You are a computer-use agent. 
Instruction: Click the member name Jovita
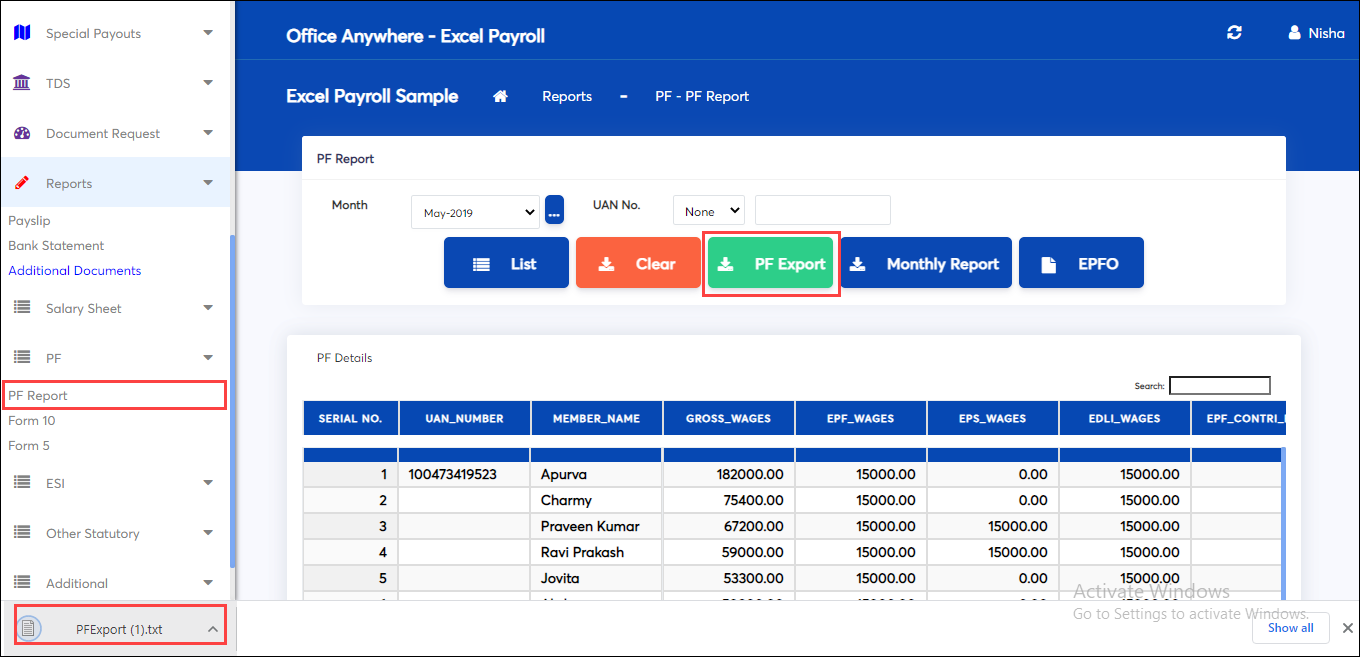click(x=561, y=578)
